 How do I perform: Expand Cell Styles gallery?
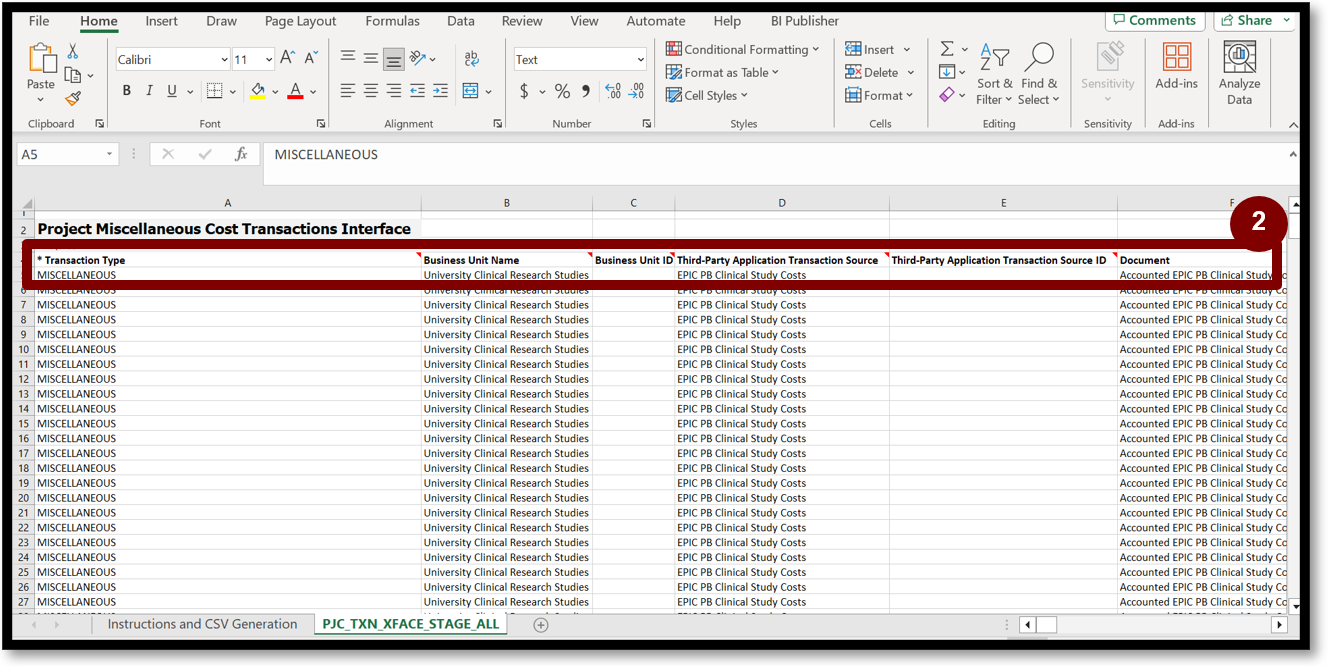coord(706,95)
